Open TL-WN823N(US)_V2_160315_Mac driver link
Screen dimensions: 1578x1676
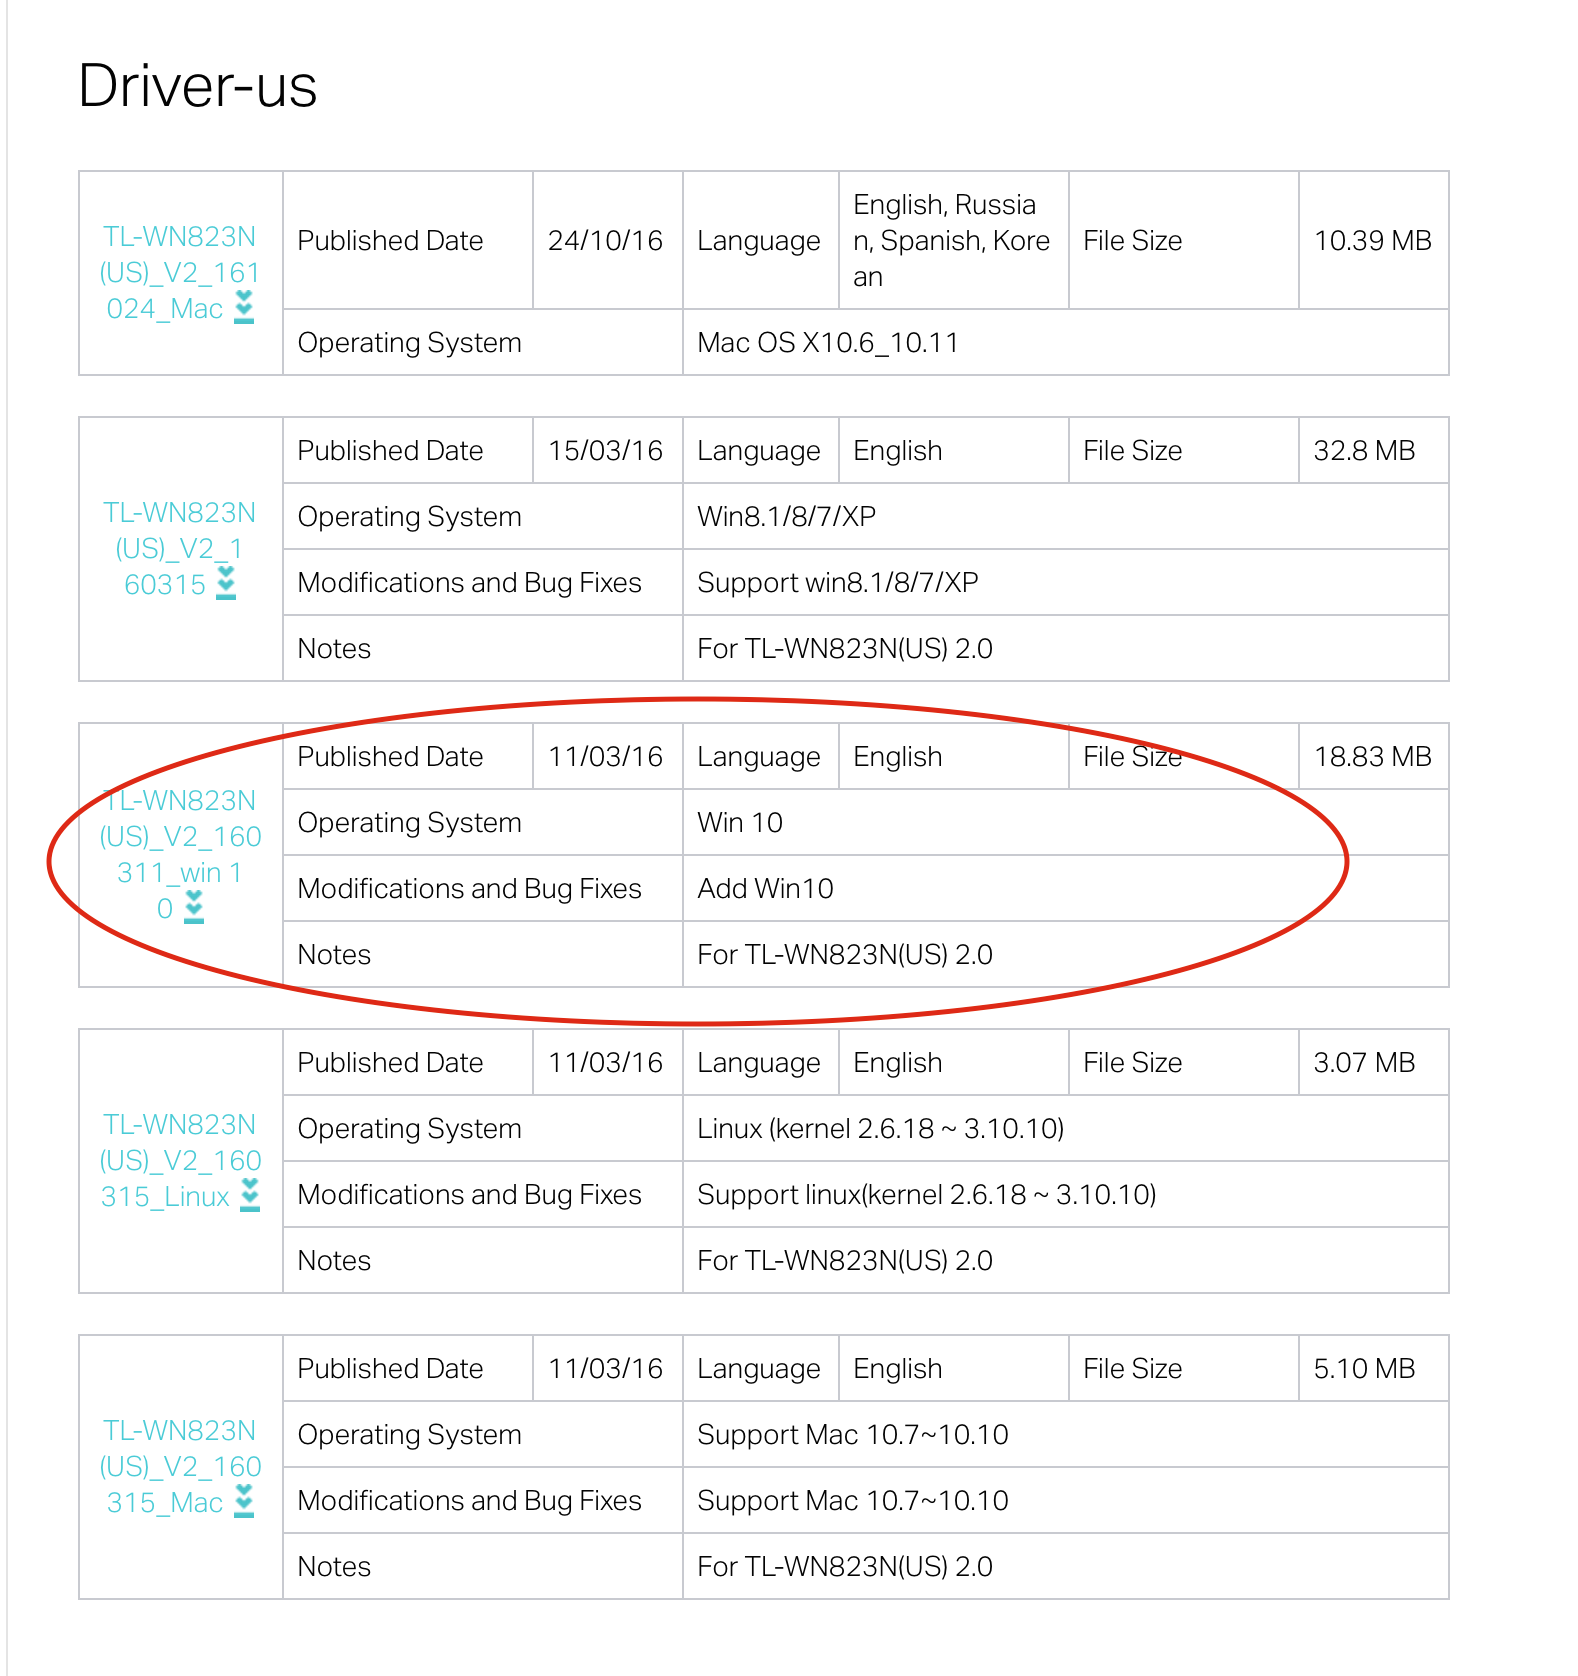coord(180,1466)
